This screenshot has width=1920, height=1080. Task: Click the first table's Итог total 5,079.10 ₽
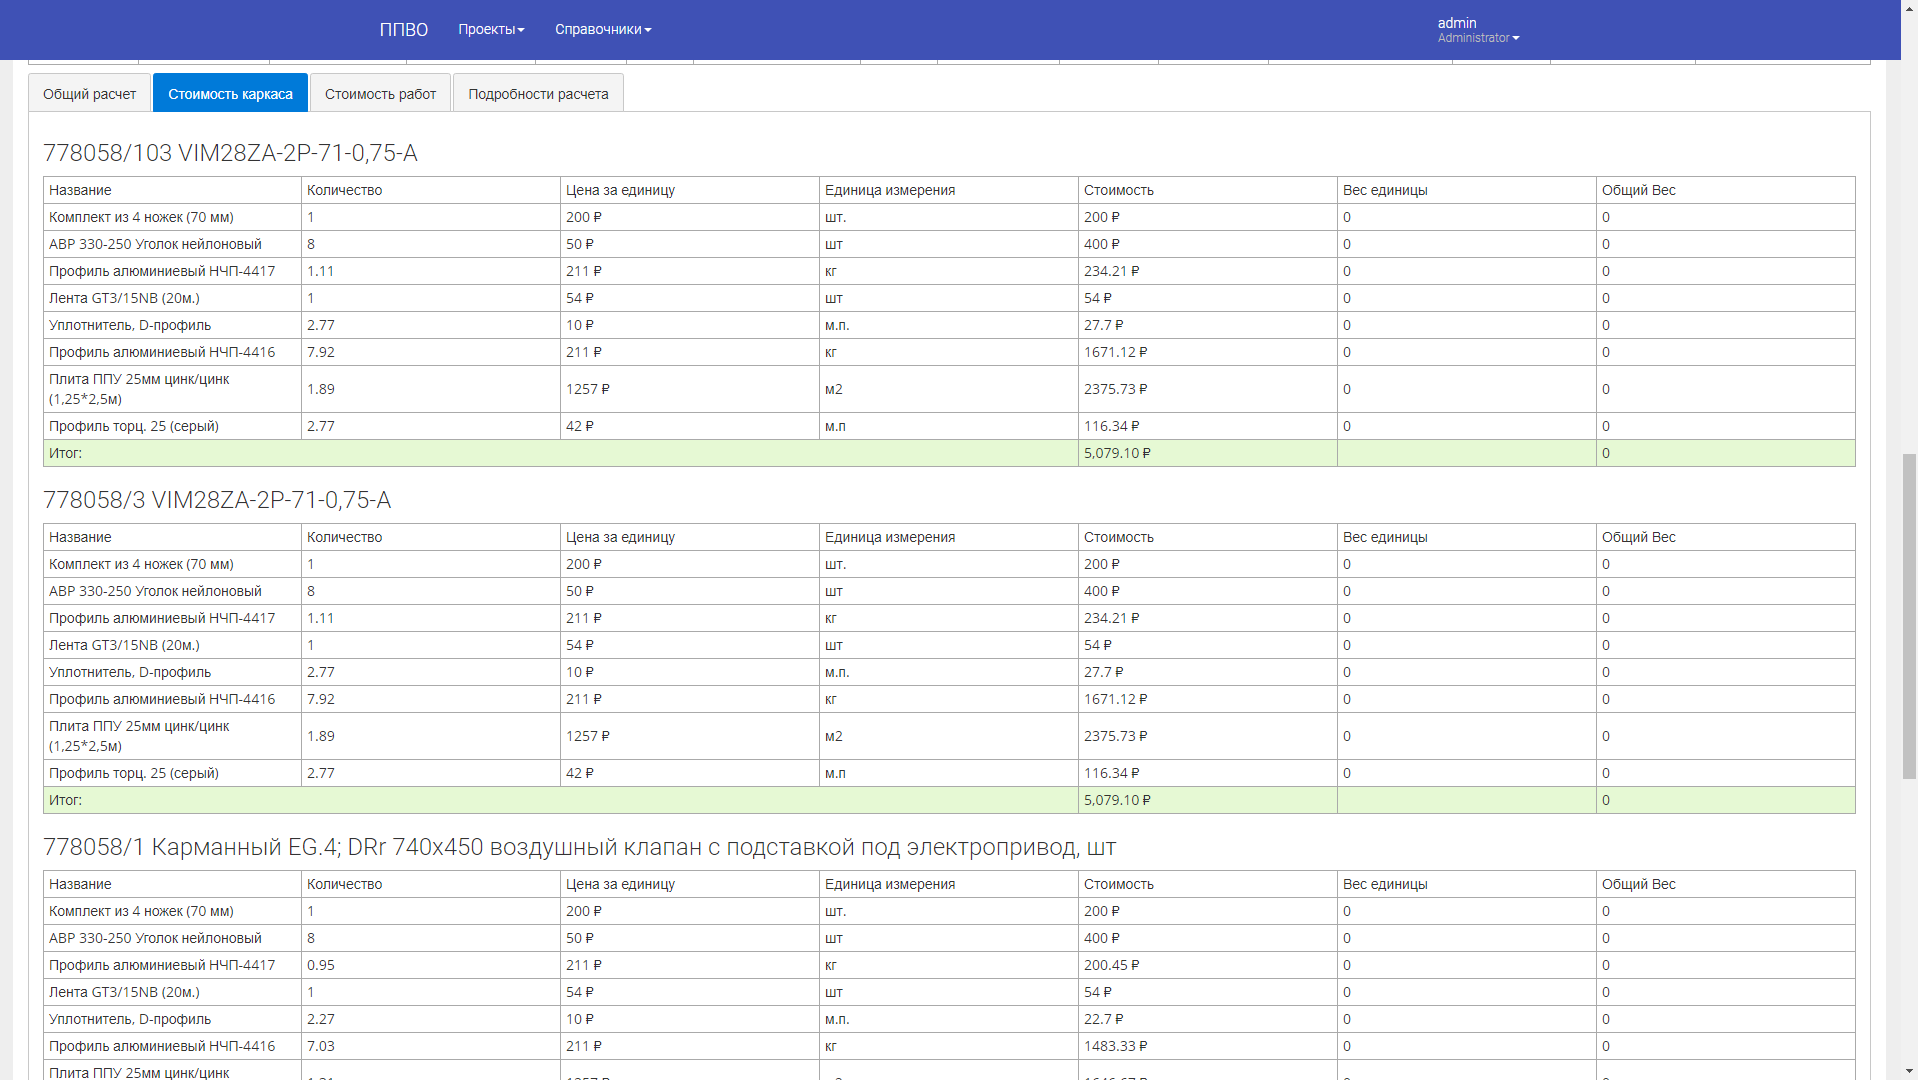click(x=1117, y=453)
